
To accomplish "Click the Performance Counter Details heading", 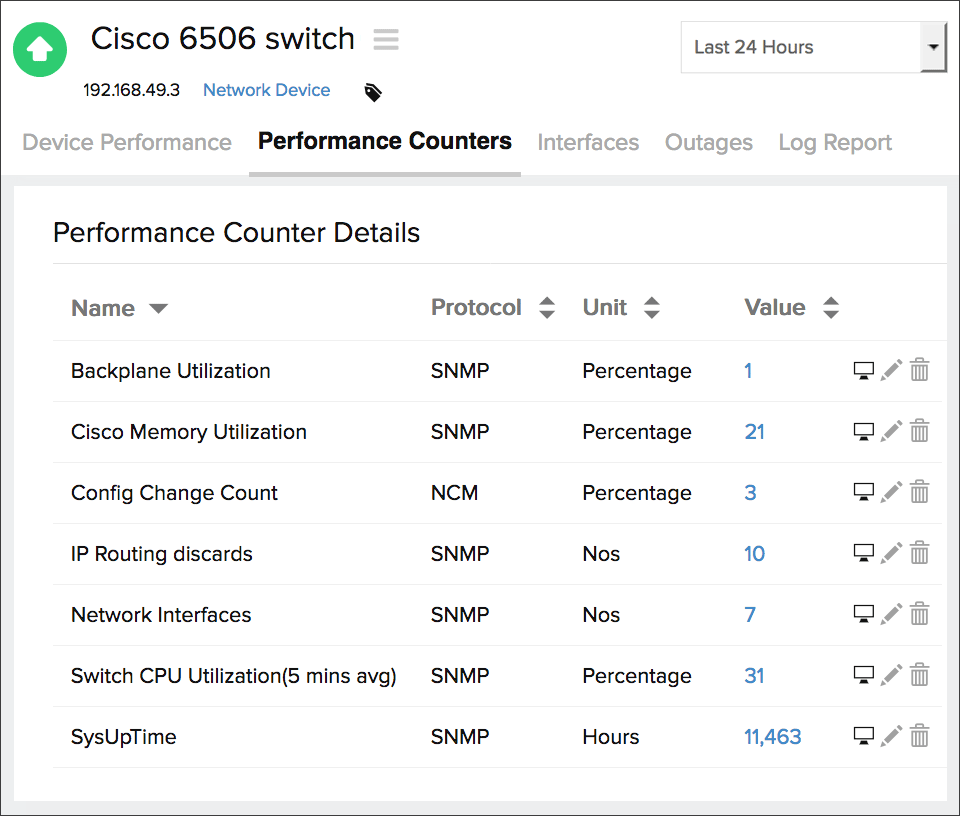I will [236, 233].
